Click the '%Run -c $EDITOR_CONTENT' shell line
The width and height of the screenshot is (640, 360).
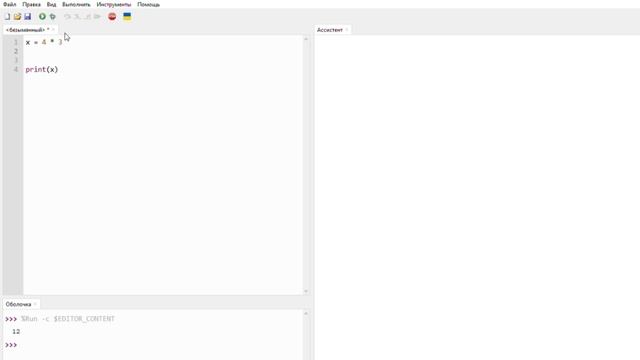click(68, 319)
